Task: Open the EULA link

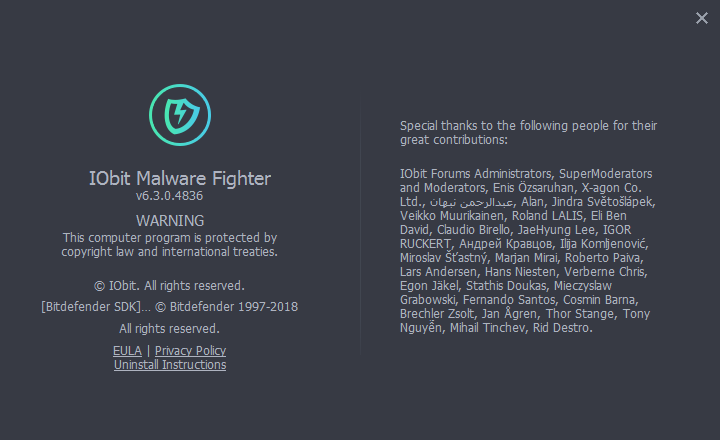Action: (x=127, y=351)
